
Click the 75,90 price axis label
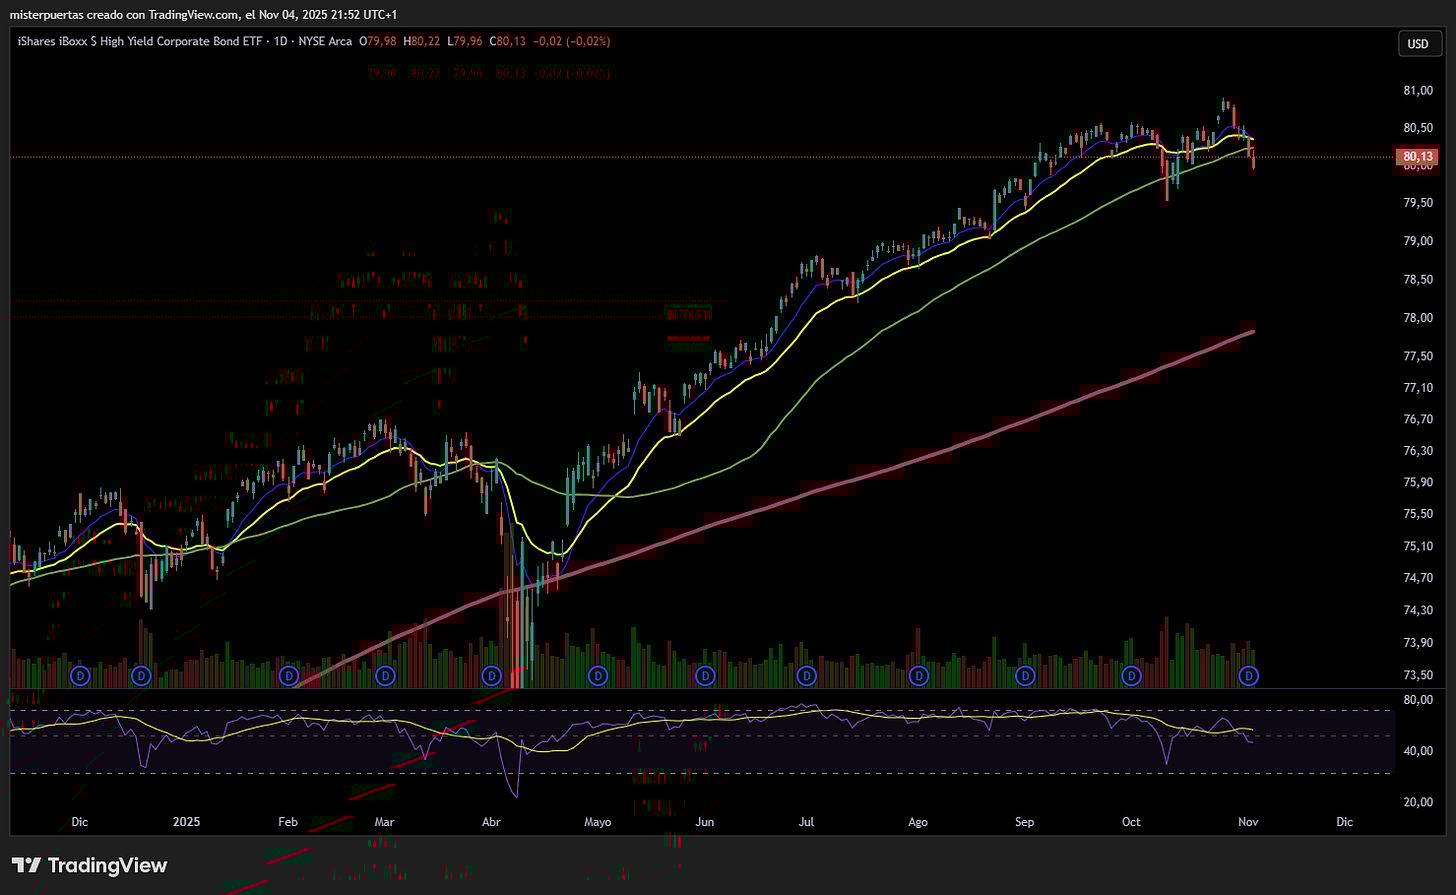tap(1417, 482)
